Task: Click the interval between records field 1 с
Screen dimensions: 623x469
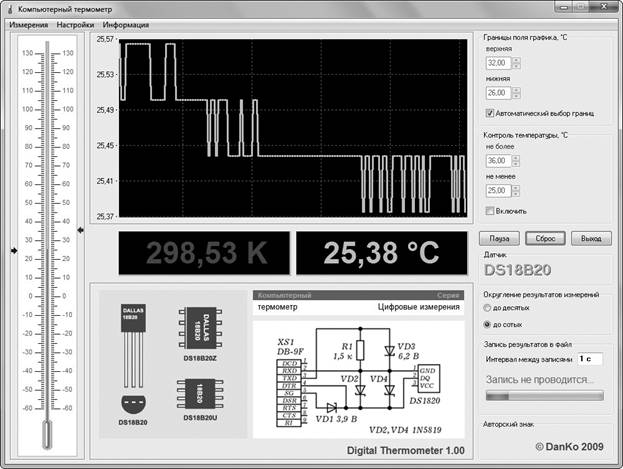Action: [x=590, y=359]
